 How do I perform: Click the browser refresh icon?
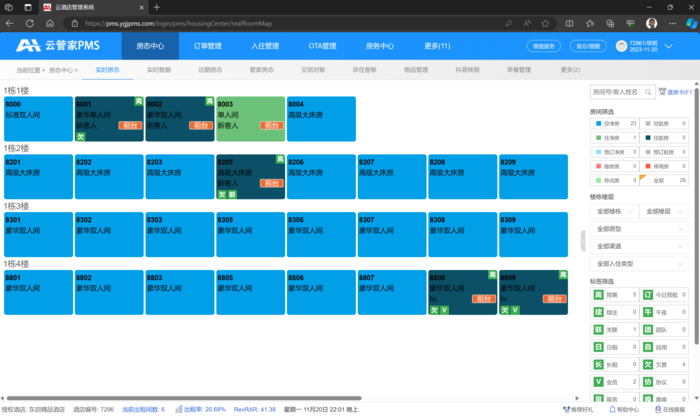29,23
